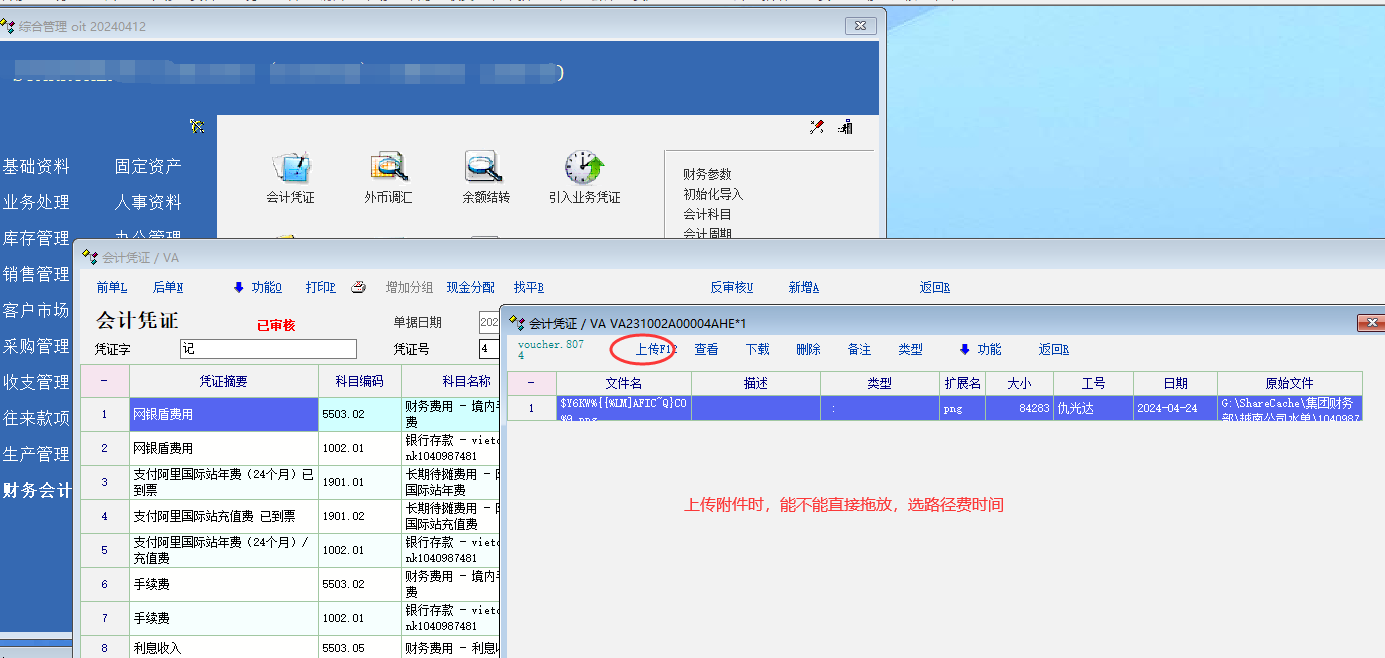Click the door icon next to the pin
1385x658 pixels.
[x=845, y=127]
